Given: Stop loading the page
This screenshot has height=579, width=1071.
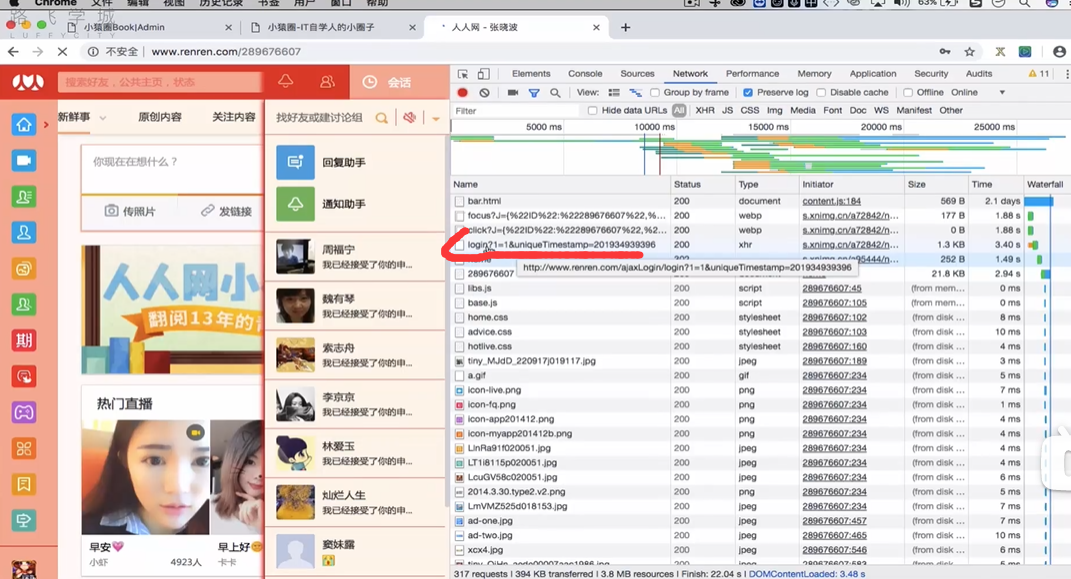Looking at the screenshot, I should tap(61, 51).
